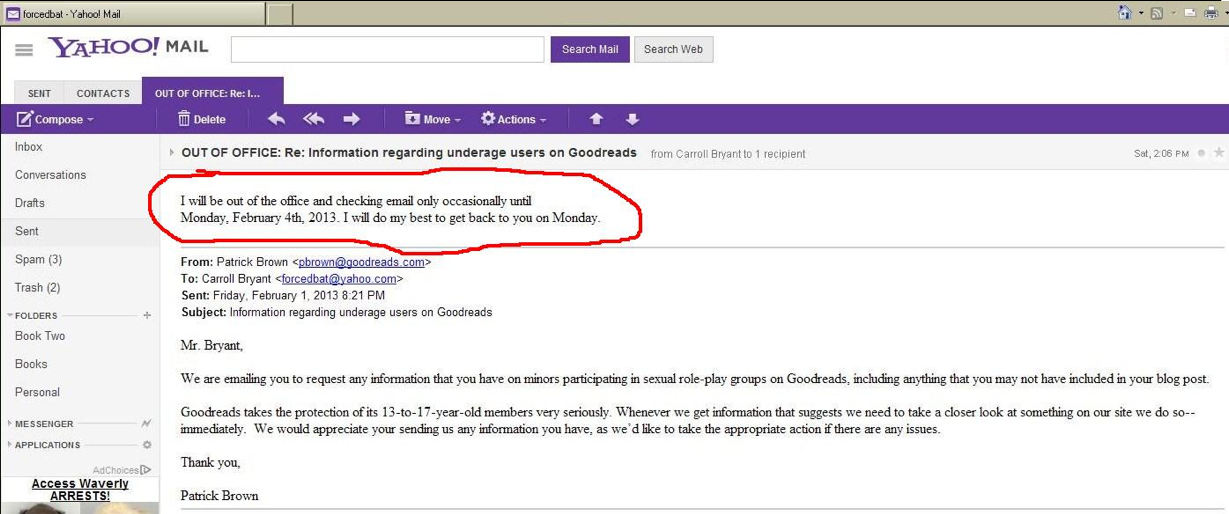Viewport: 1229px width, 514px height.
Task: Click the RSS feeds icon in browser toolbar
Action: pos(1157,13)
